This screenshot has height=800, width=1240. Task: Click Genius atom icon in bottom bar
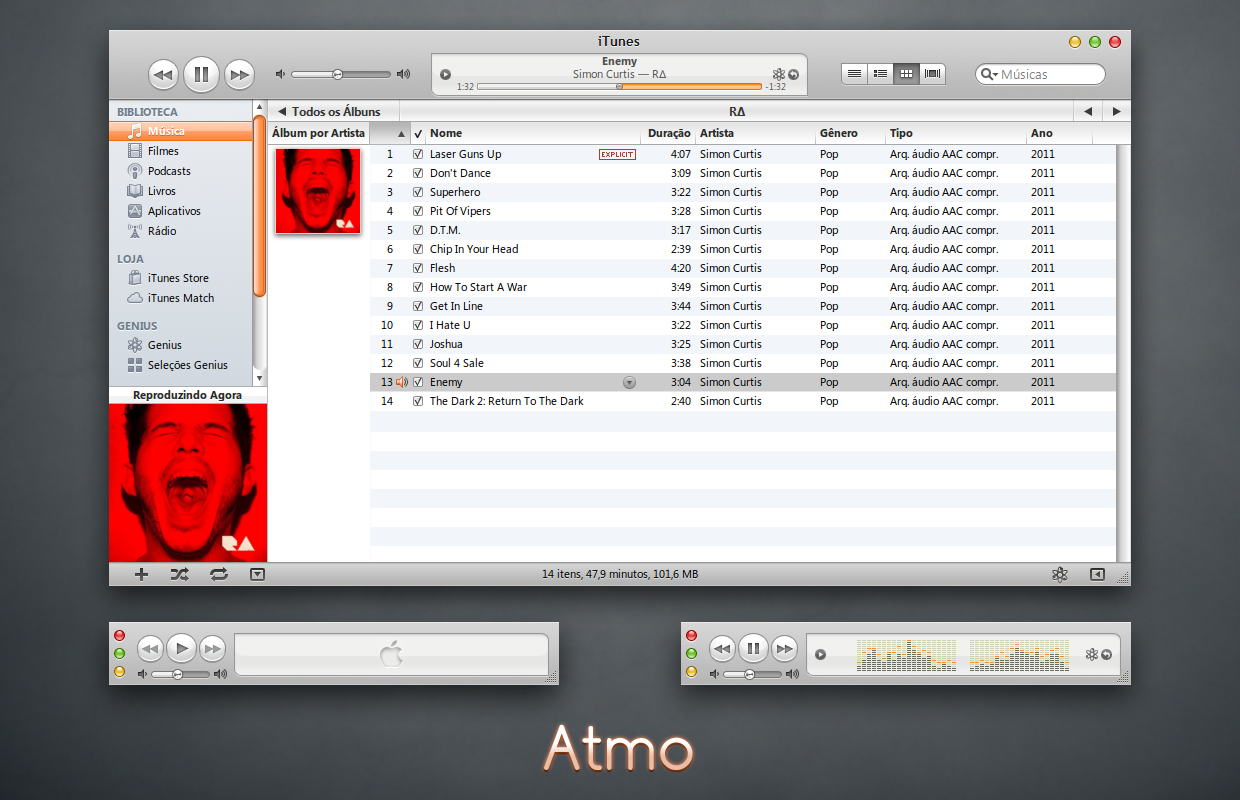coord(1060,574)
